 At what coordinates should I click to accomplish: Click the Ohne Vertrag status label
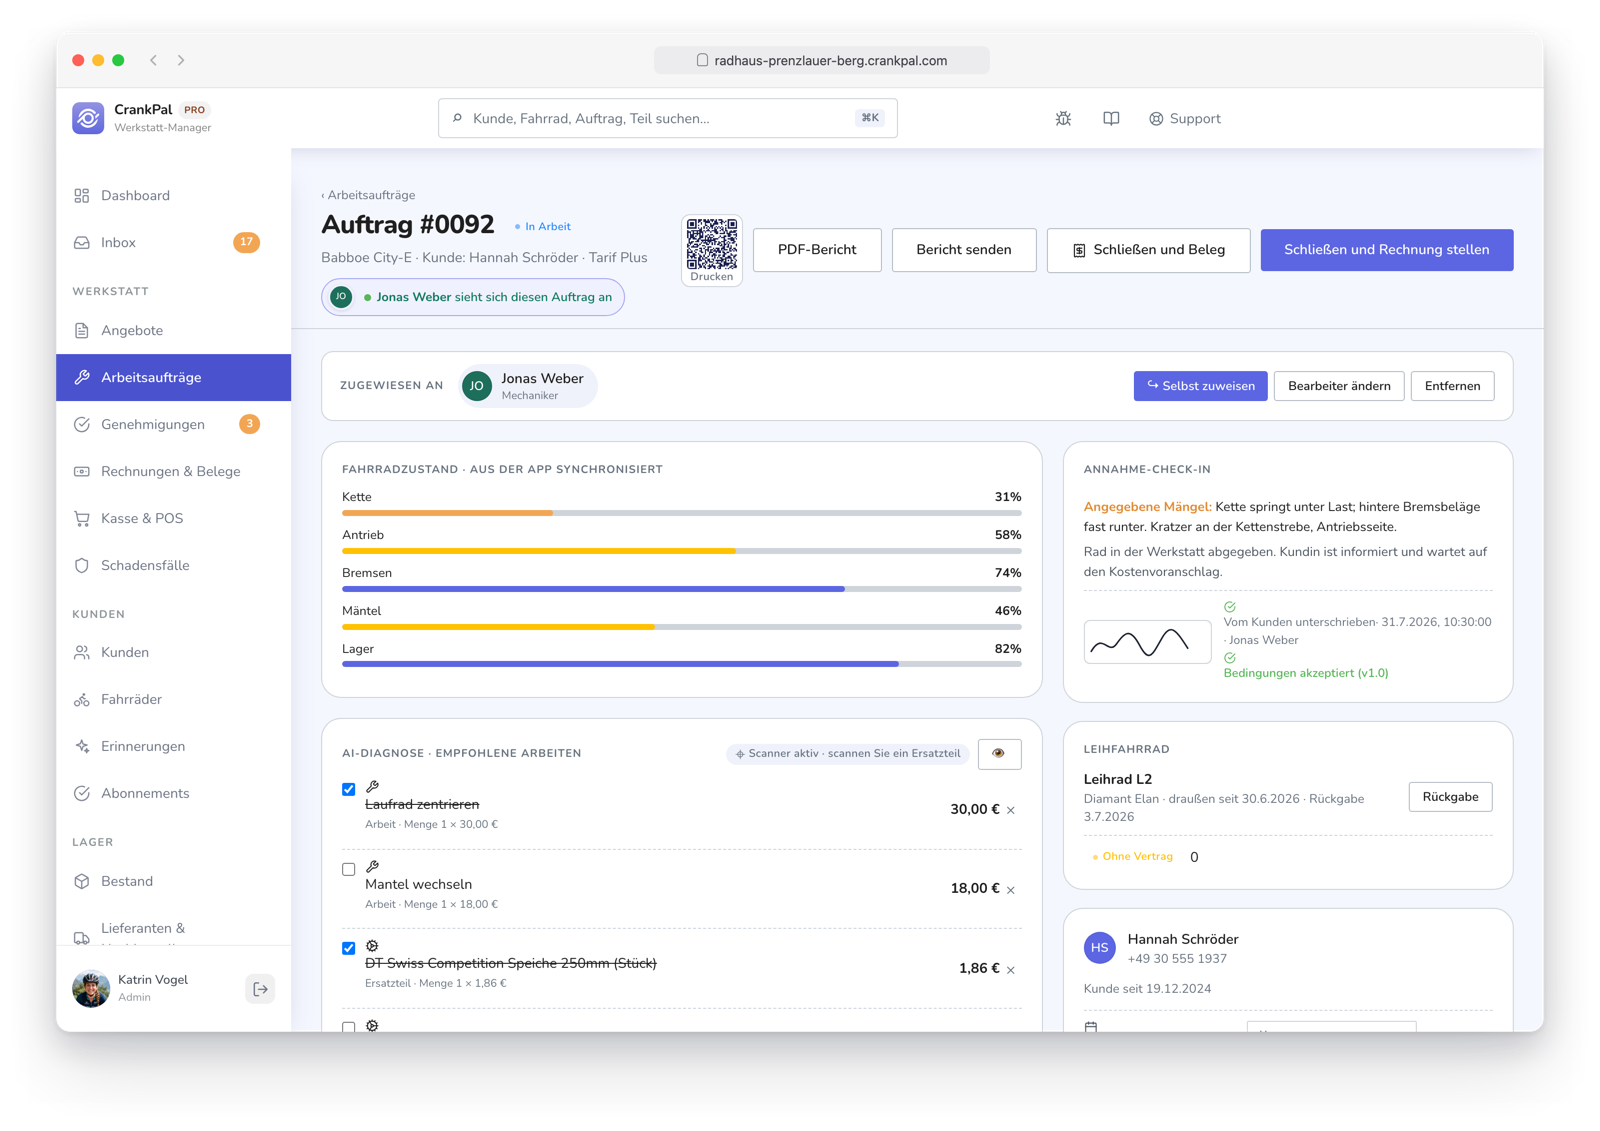(x=1132, y=856)
